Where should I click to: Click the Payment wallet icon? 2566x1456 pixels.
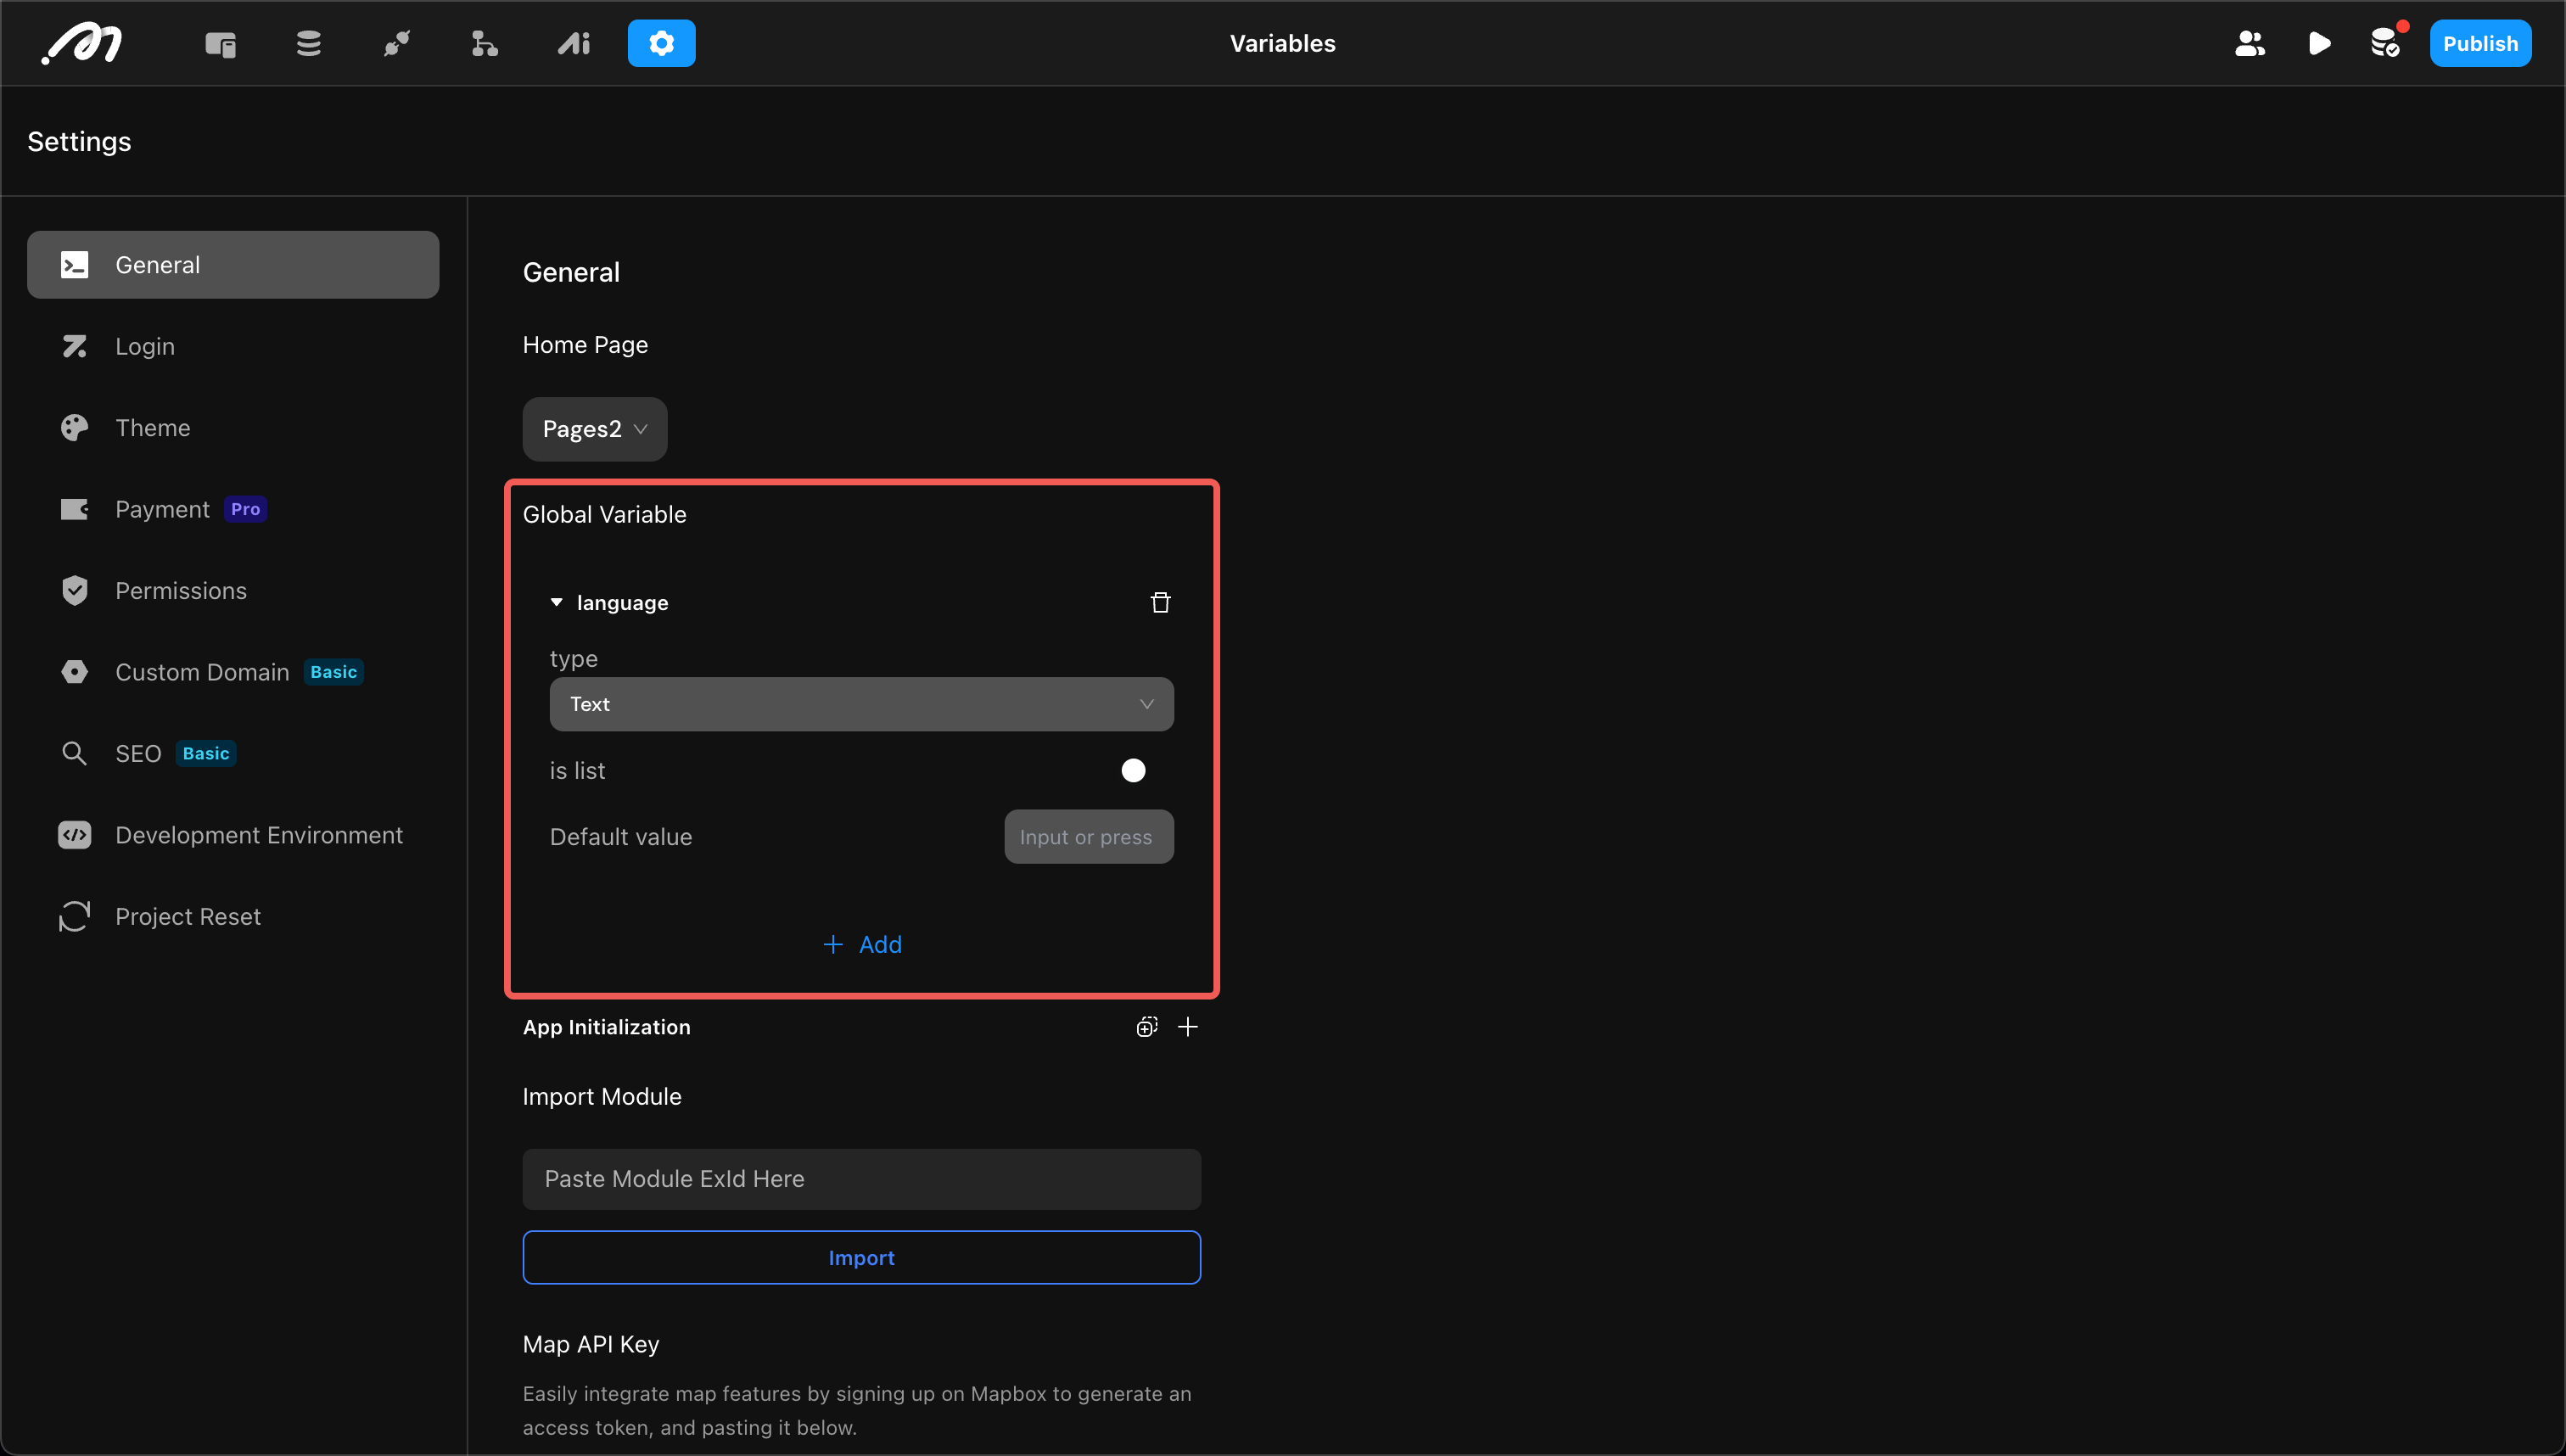(75, 509)
